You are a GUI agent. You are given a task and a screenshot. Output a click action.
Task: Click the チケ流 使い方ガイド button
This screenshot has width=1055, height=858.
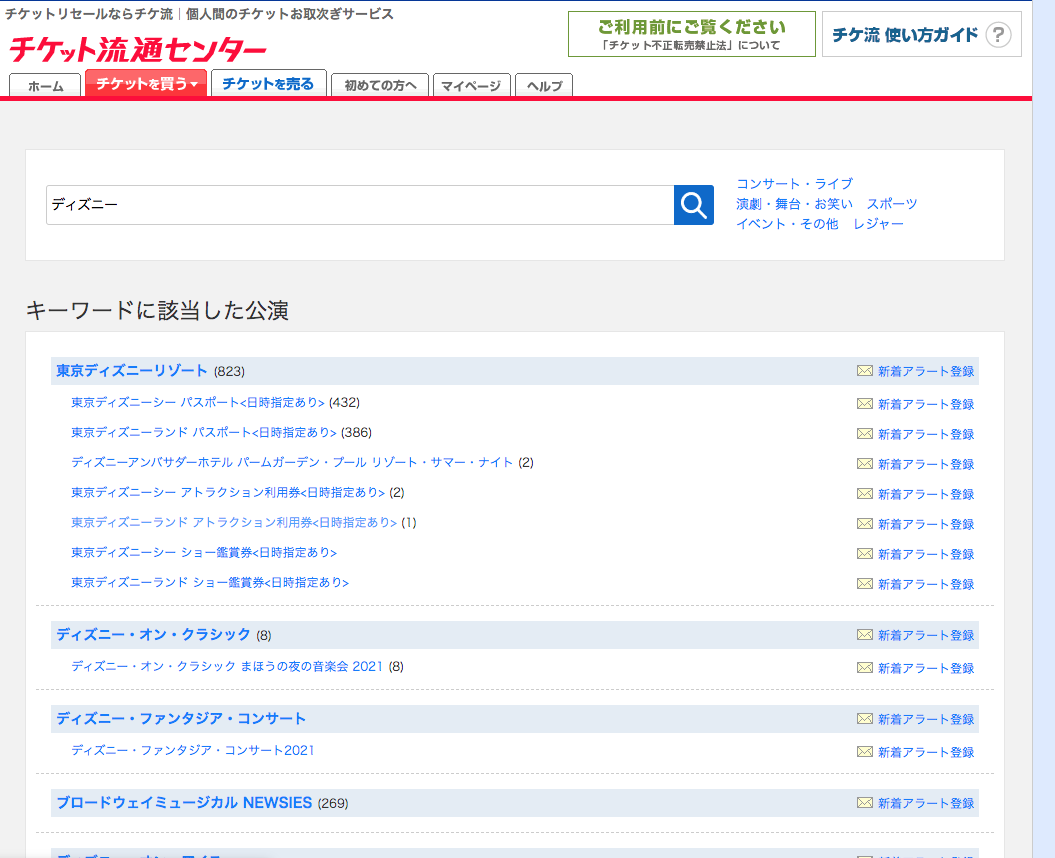click(x=922, y=34)
